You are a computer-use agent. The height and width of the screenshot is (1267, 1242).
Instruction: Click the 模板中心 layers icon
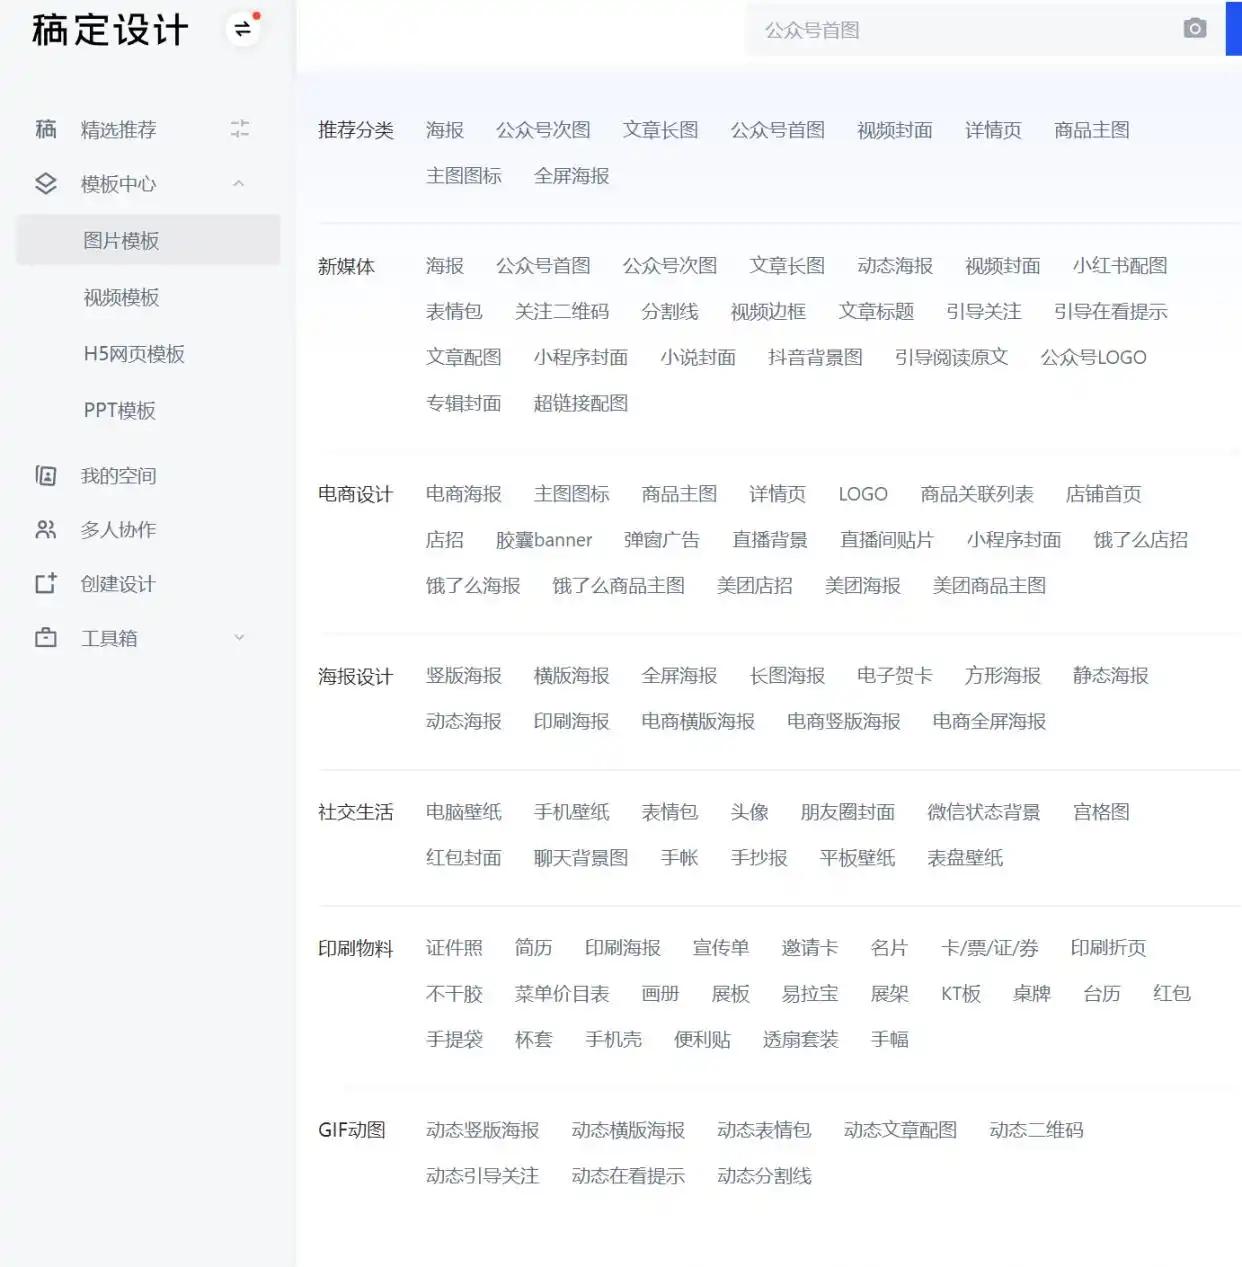[x=46, y=184]
